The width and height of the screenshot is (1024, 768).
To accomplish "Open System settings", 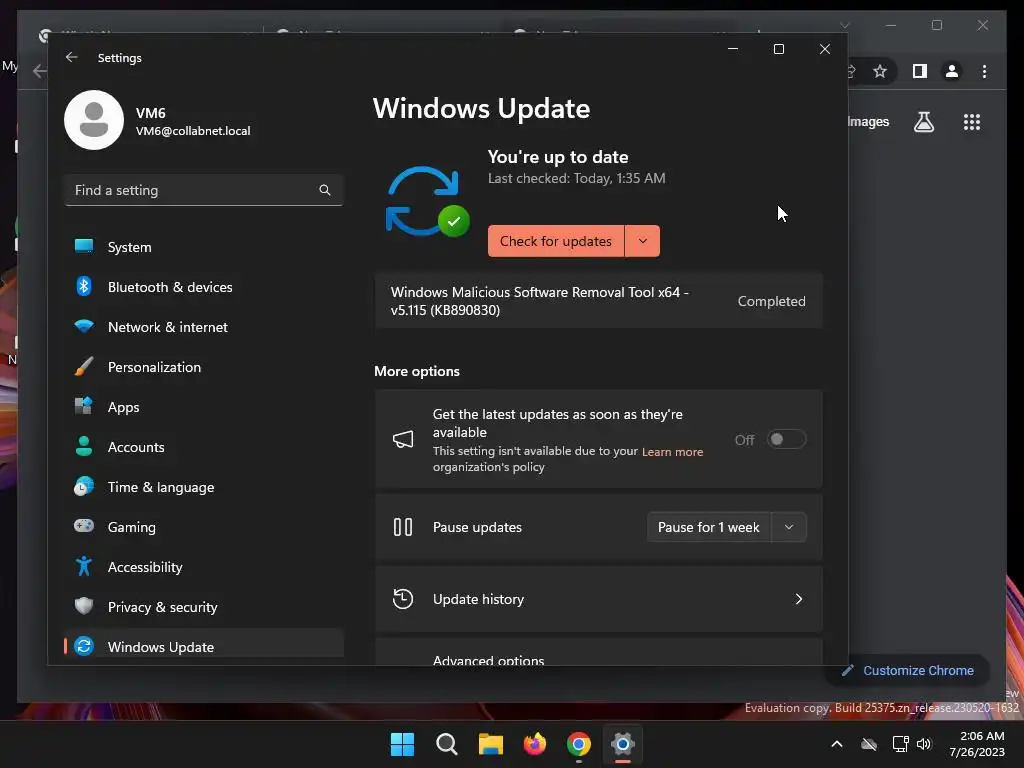I will click(204, 247).
